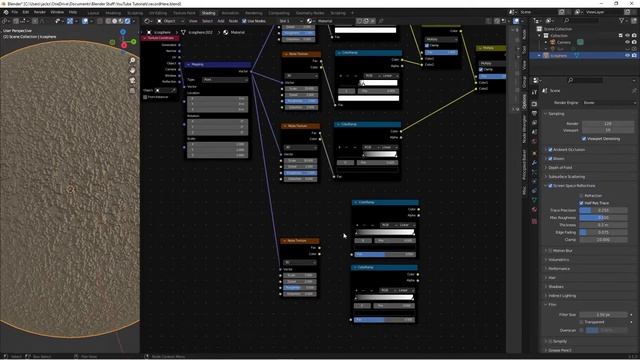Click the viewport pan hand gizmo
The width and height of the screenshot is (640, 360).
[x=132, y=70]
